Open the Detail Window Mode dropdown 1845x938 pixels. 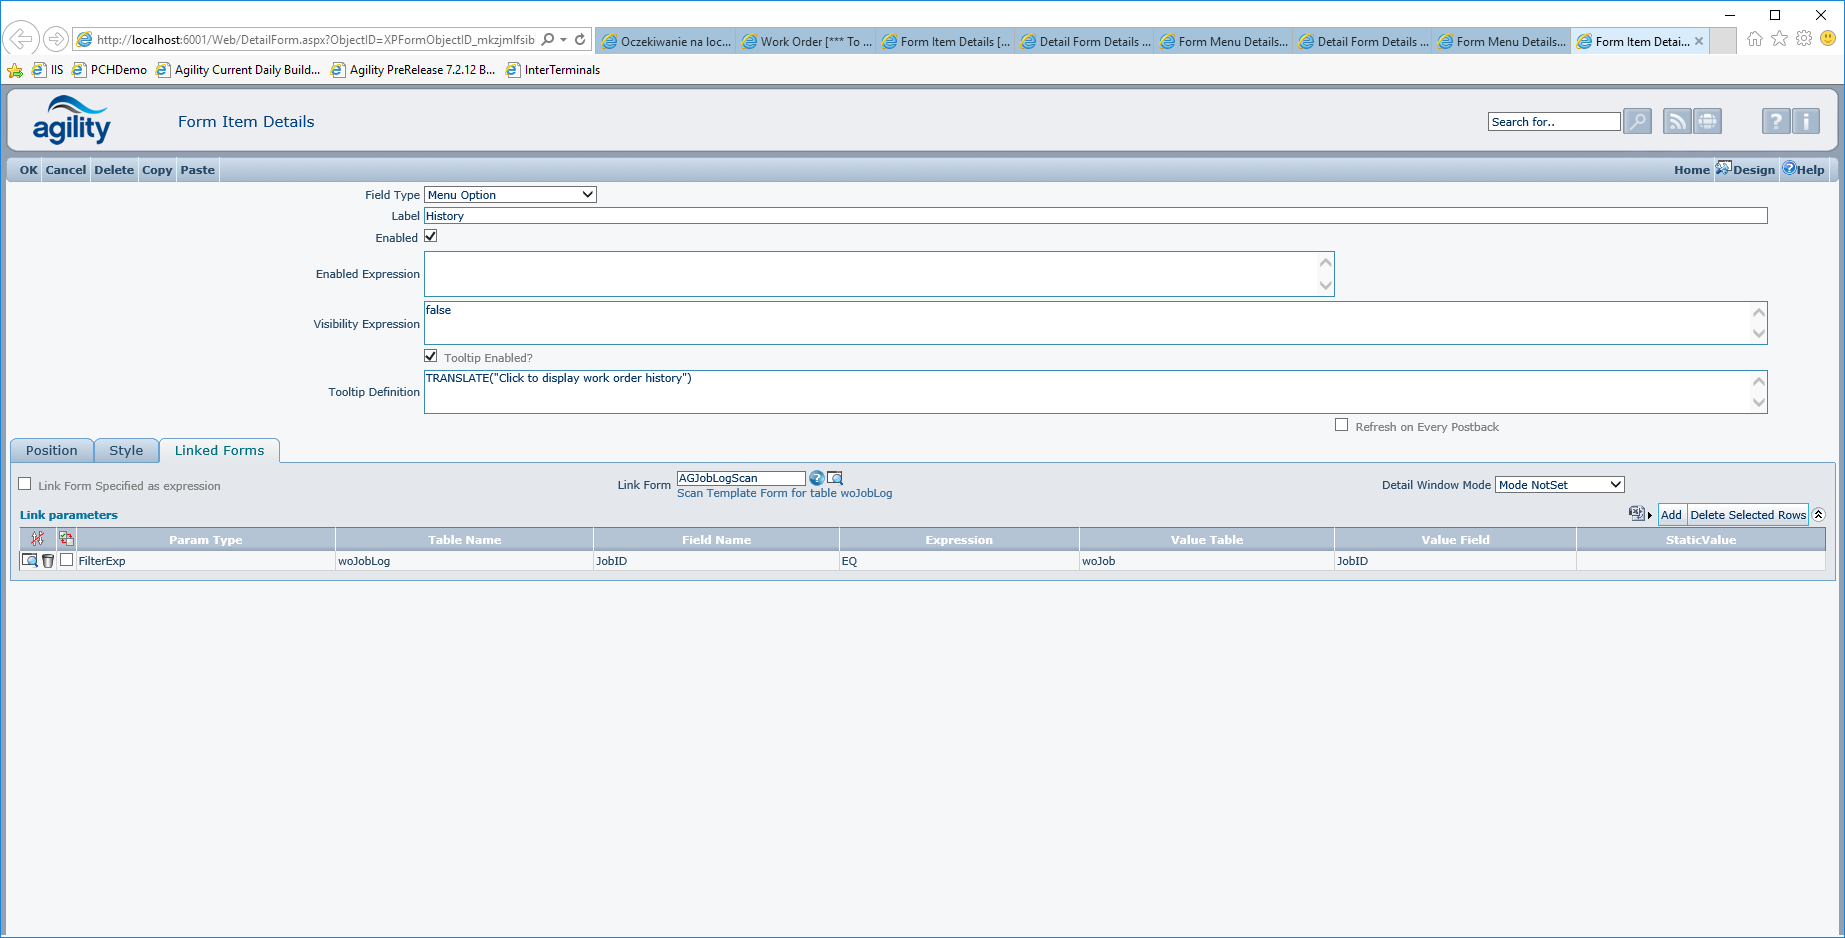coord(1559,485)
